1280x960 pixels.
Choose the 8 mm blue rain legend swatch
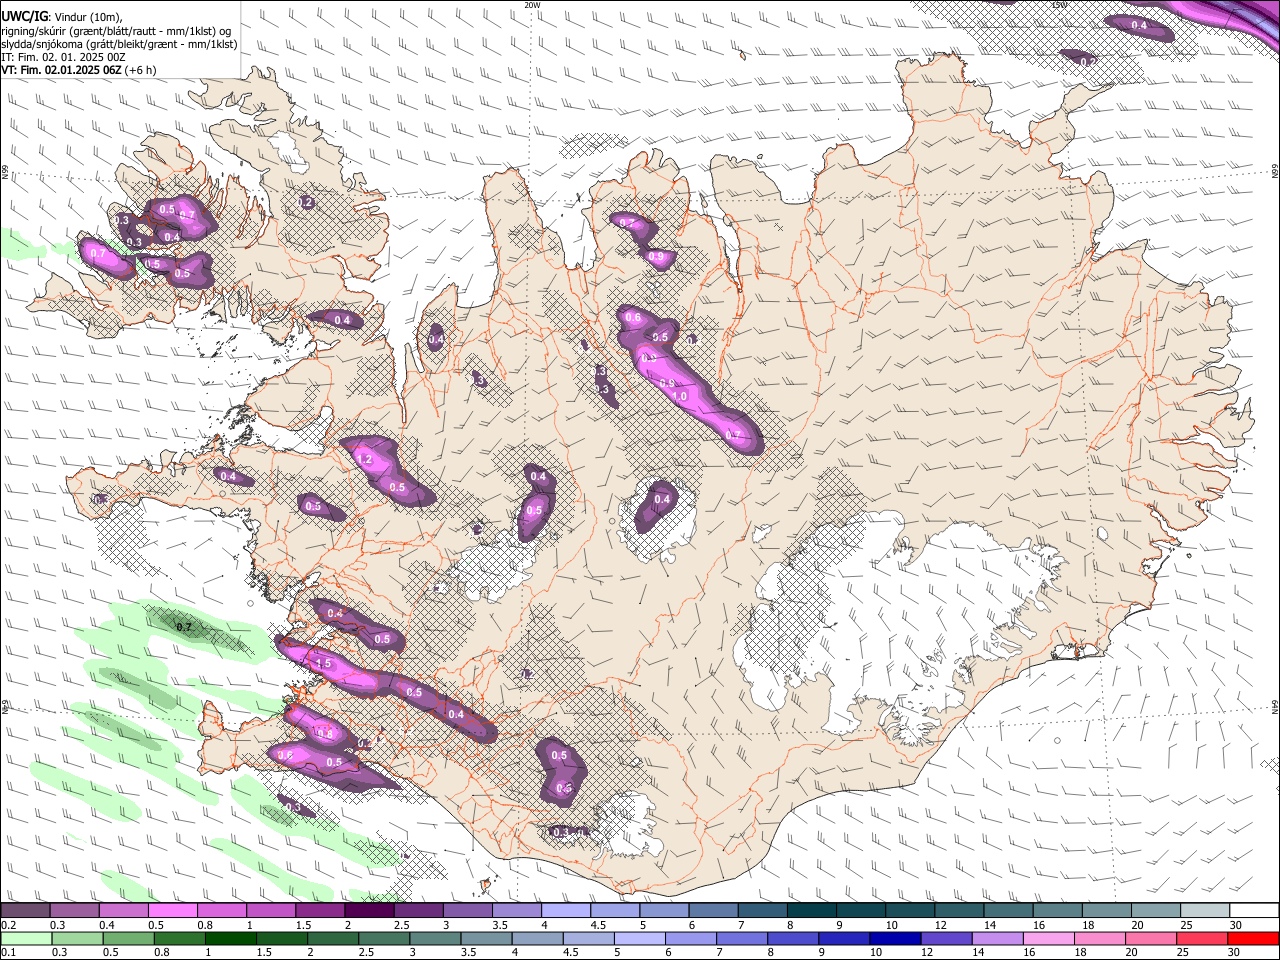pyautogui.click(x=793, y=939)
